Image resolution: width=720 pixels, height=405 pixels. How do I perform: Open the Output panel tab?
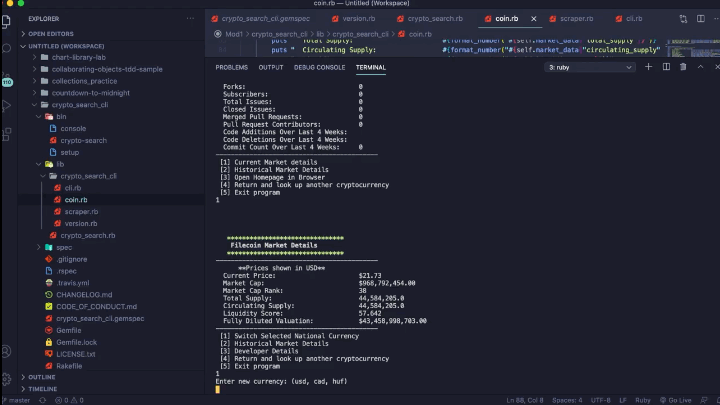pyautogui.click(x=270, y=68)
